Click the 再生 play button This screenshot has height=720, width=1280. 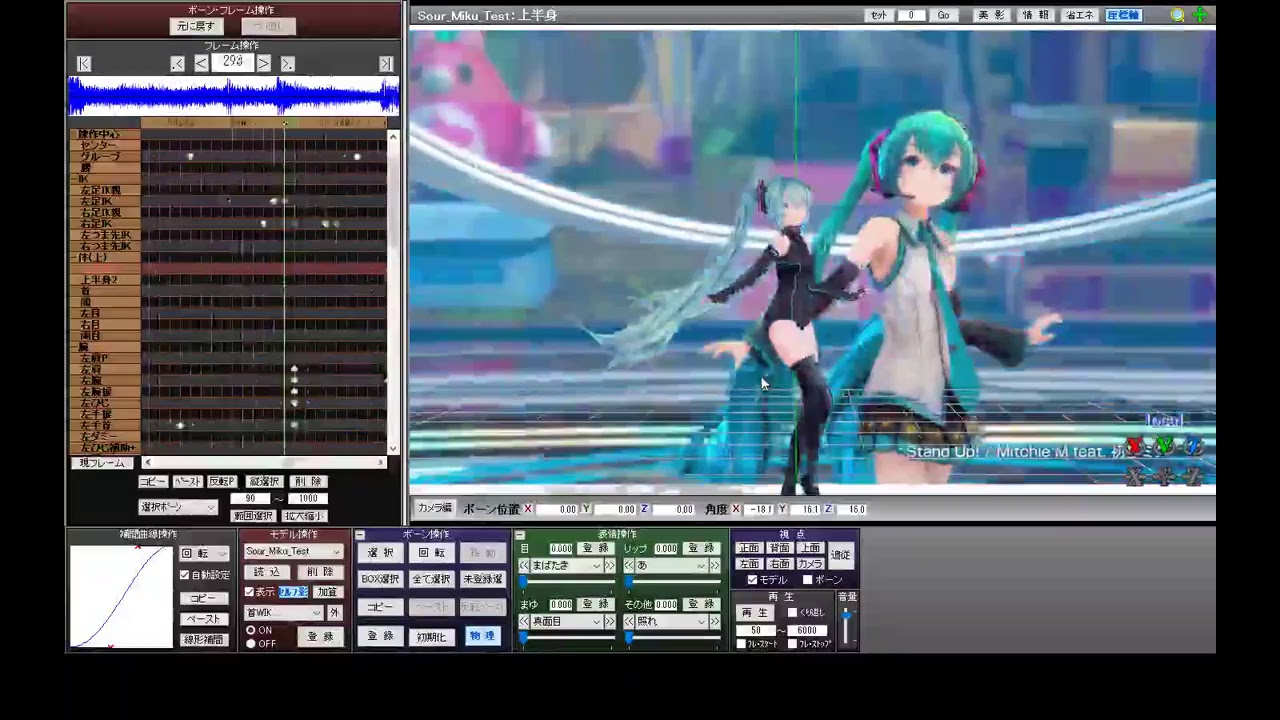click(x=754, y=613)
